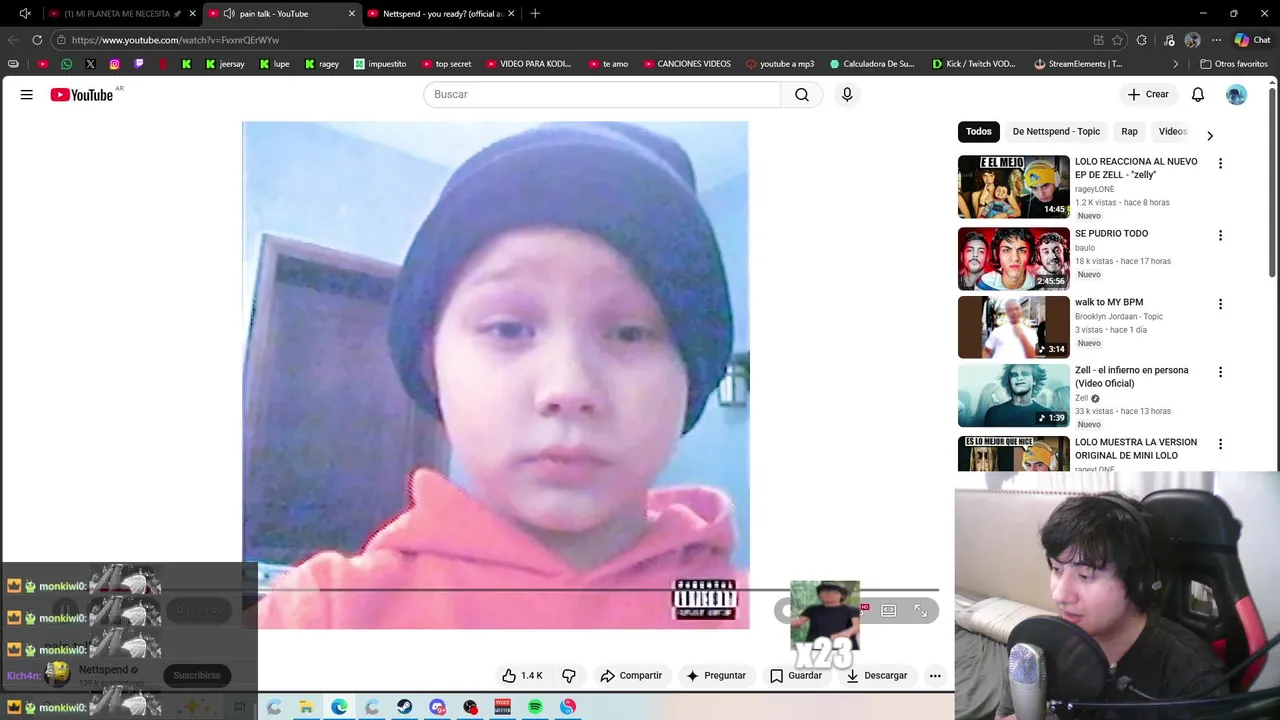The height and width of the screenshot is (720, 1280).
Task: Click the browser address bar URL
Action: [175, 40]
